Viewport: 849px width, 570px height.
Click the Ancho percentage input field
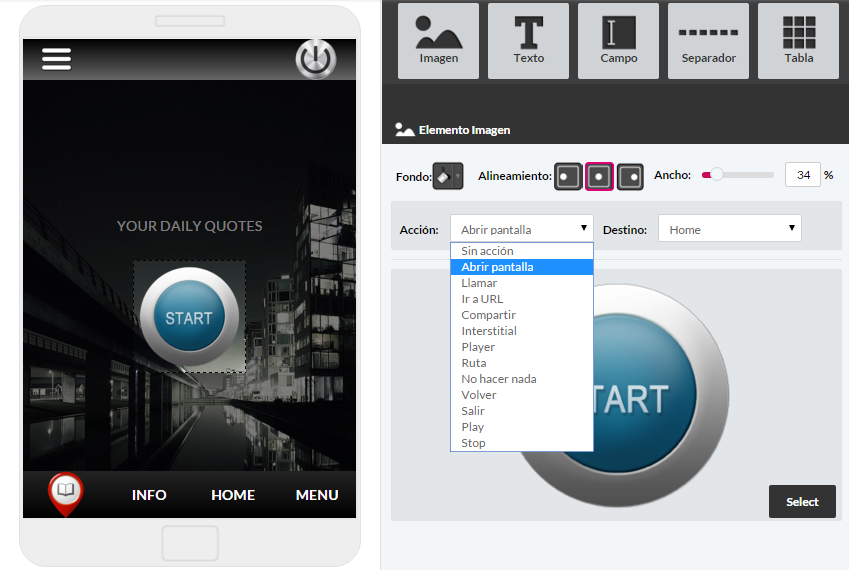click(803, 175)
